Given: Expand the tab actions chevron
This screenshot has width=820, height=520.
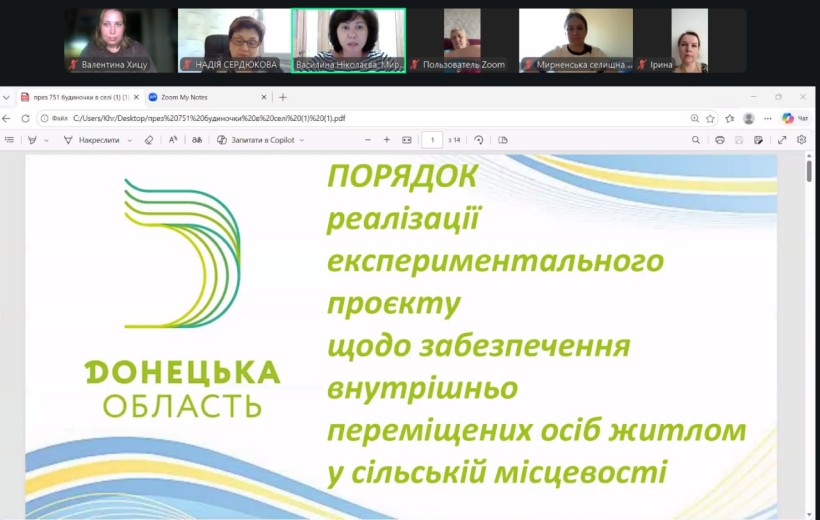Looking at the screenshot, I should pyautogui.click(x=6, y=97).
